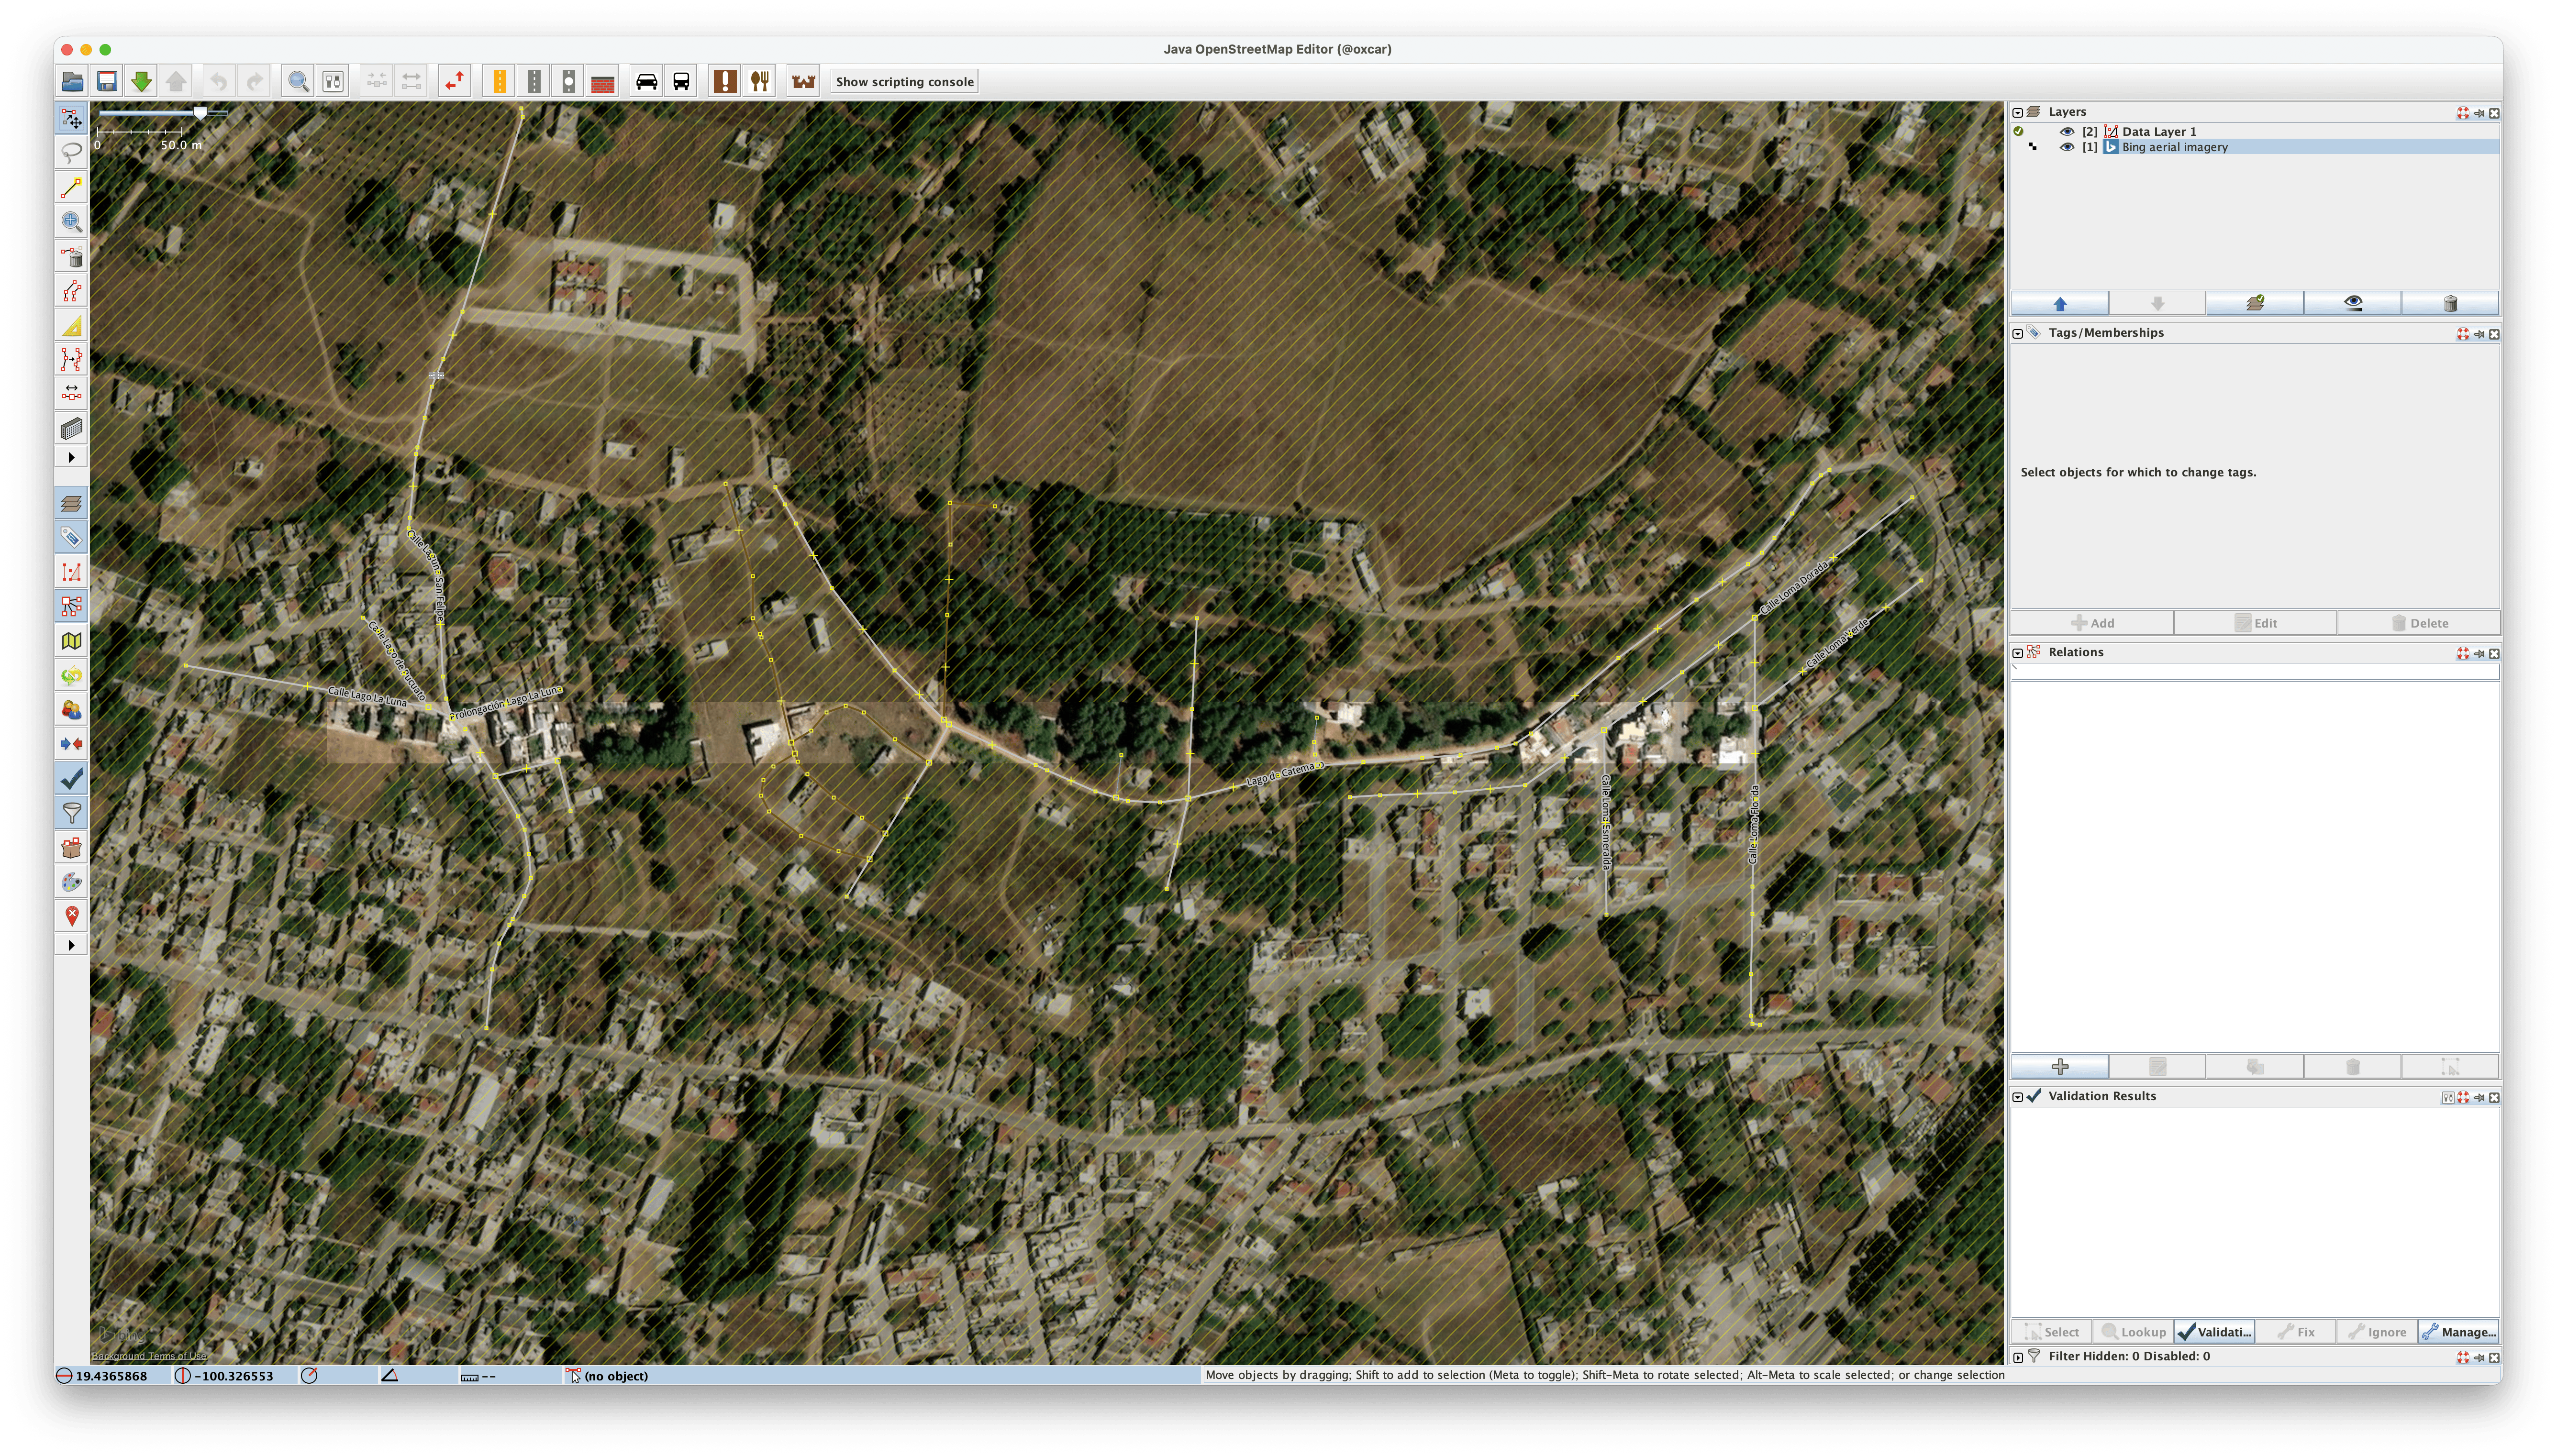The image size is (2557, 1456).
Task: Toggle Bing aerial imagery visibility eye
Action: [x=2066, y=147]
